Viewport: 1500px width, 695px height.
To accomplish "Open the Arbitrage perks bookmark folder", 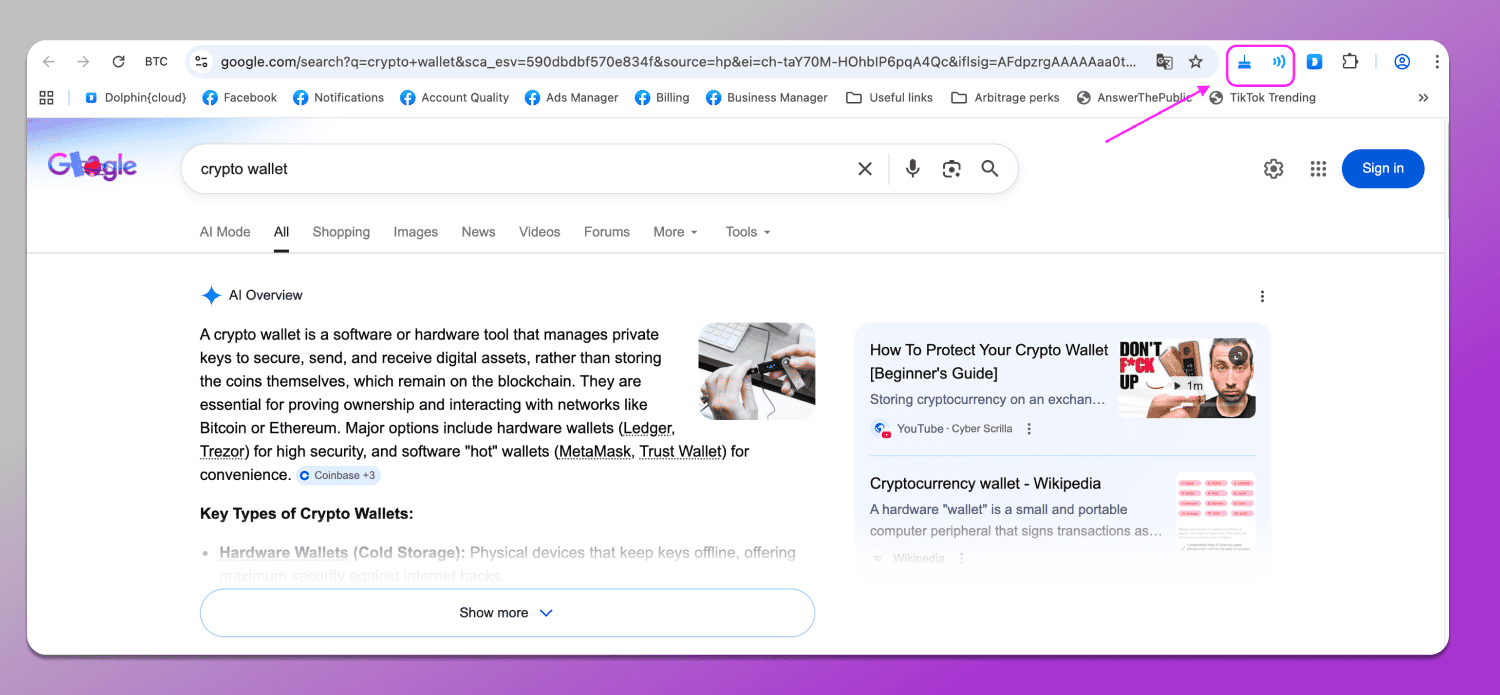I will coord(1005,97).
